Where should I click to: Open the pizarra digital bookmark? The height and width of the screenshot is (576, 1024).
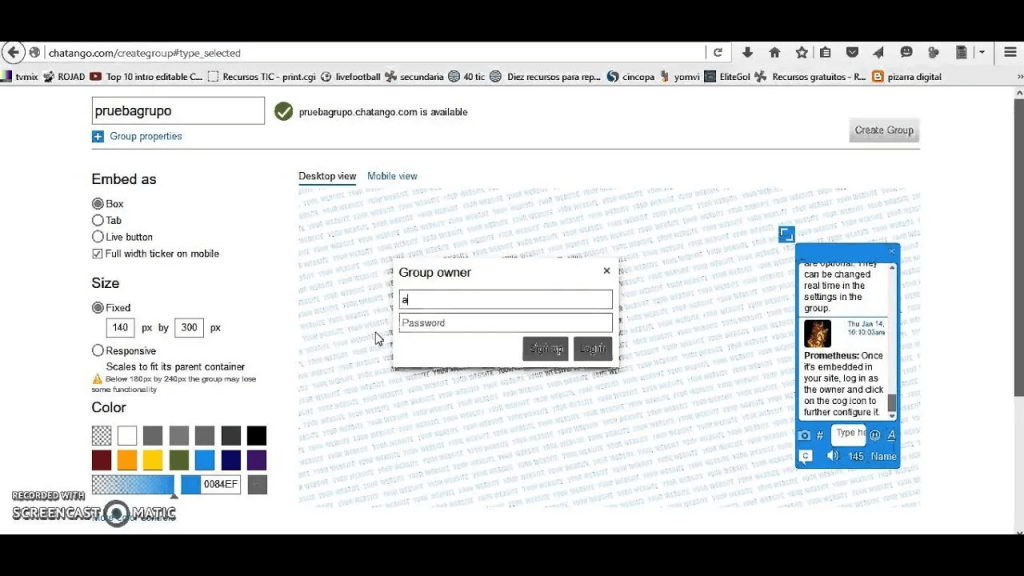pos(907,76)
